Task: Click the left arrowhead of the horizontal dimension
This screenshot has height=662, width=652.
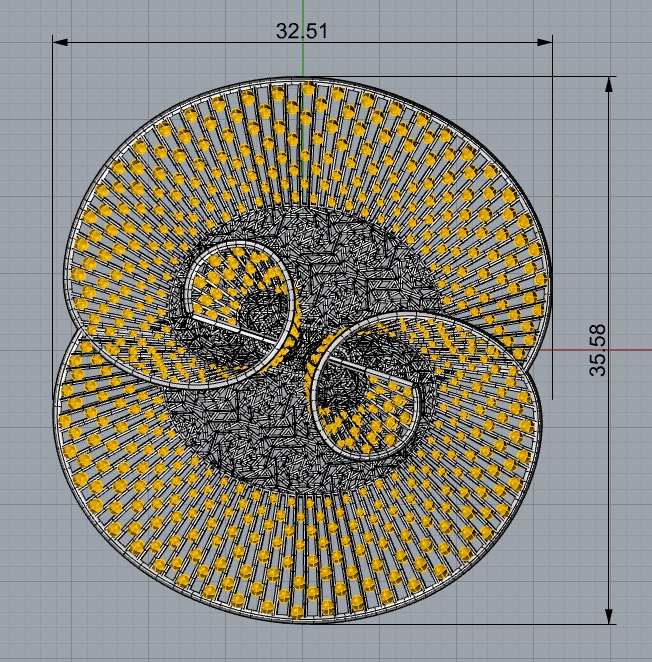Action: point(60,42)
